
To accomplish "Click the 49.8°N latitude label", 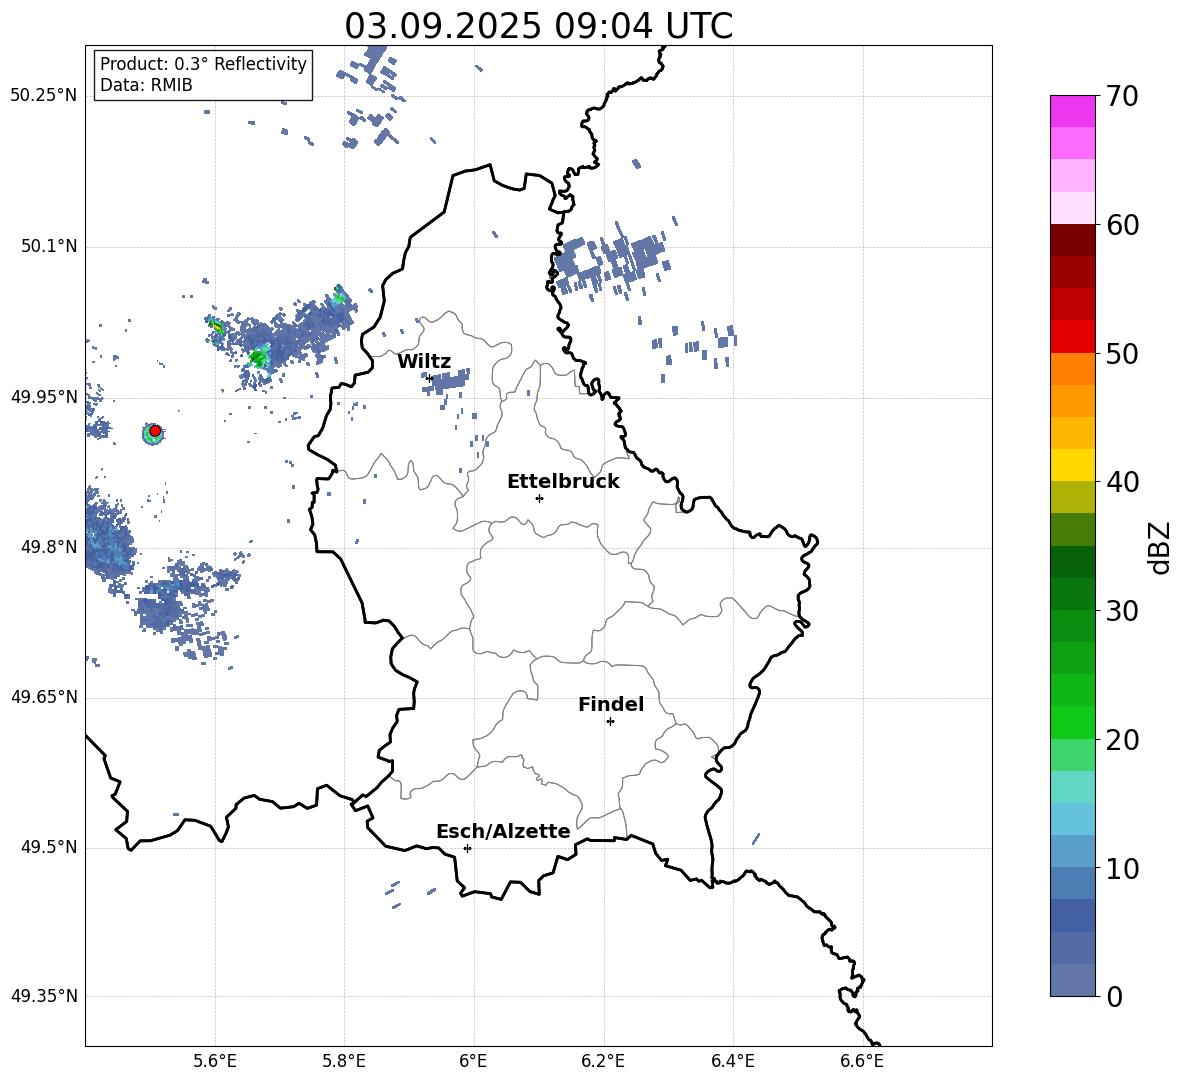I will (49, 547).
